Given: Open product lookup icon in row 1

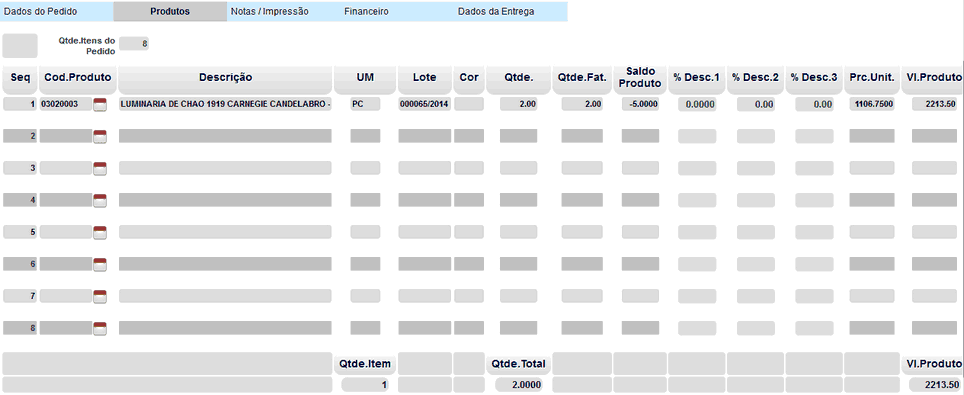Looking at the screenshot, I should 100,105.
